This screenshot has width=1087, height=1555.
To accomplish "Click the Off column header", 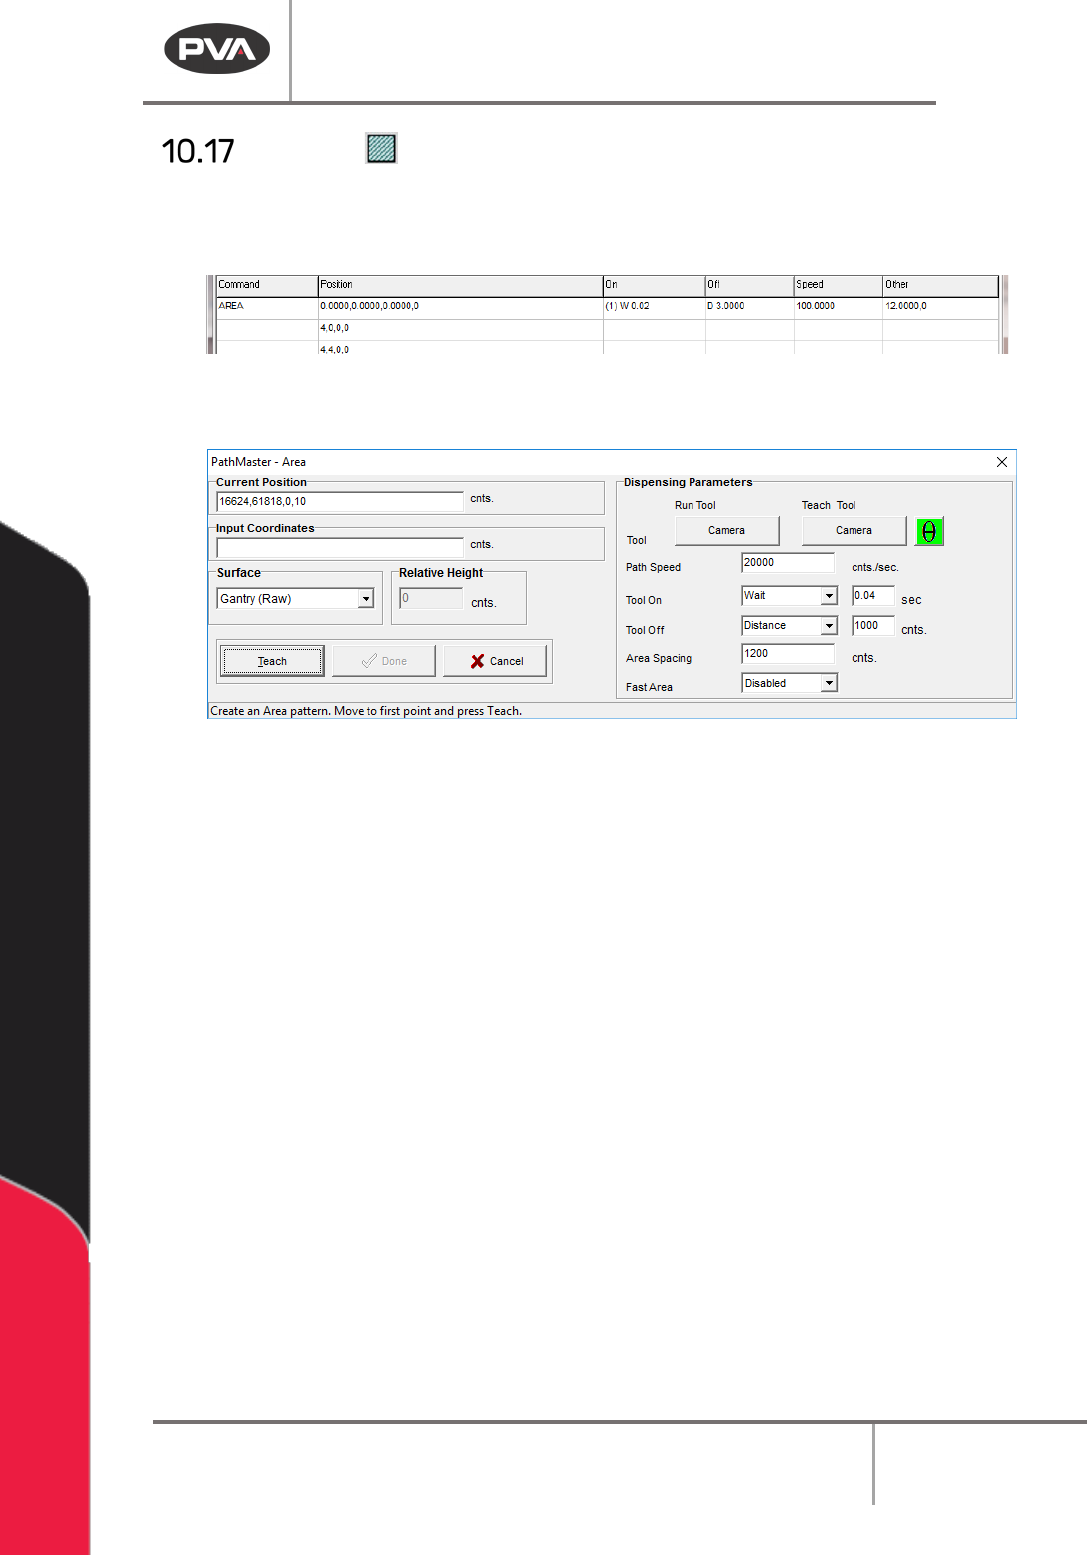I will coord(749,285).
